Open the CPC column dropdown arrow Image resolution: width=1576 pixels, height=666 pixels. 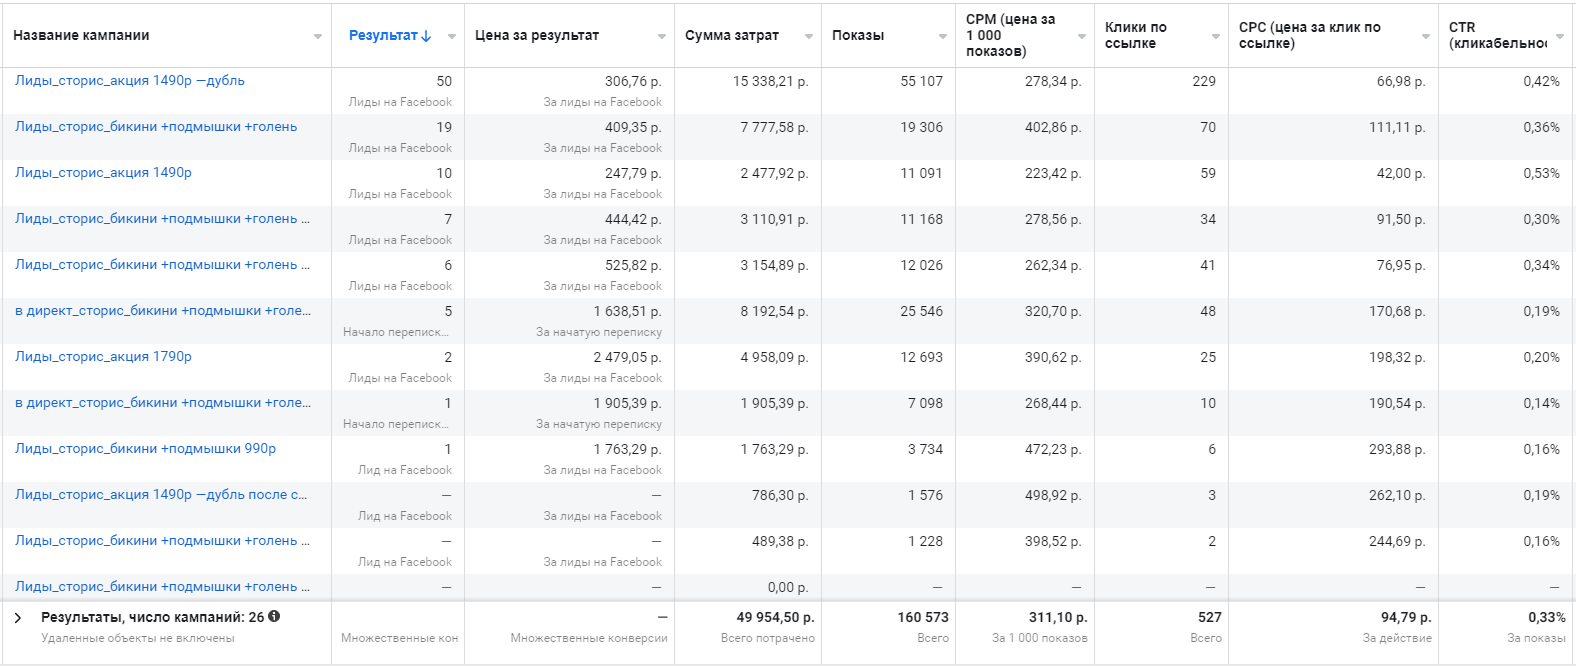(1426, 37)
